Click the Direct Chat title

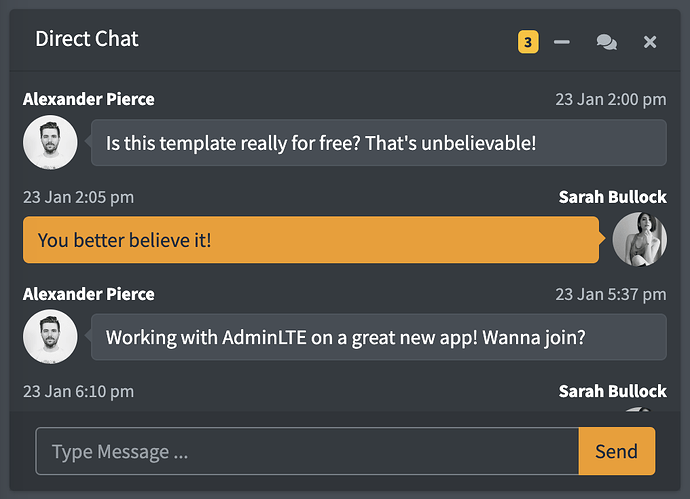(87, 39)
